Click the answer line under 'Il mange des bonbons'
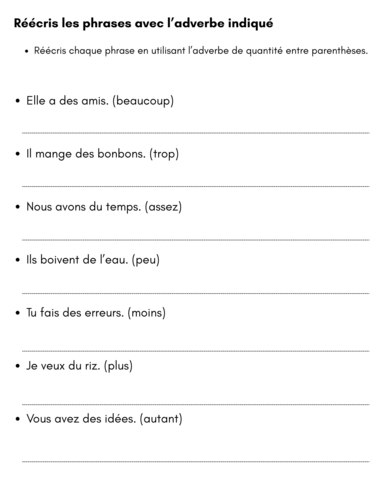The height and width of the screenshot is (500, 386). 196,186
